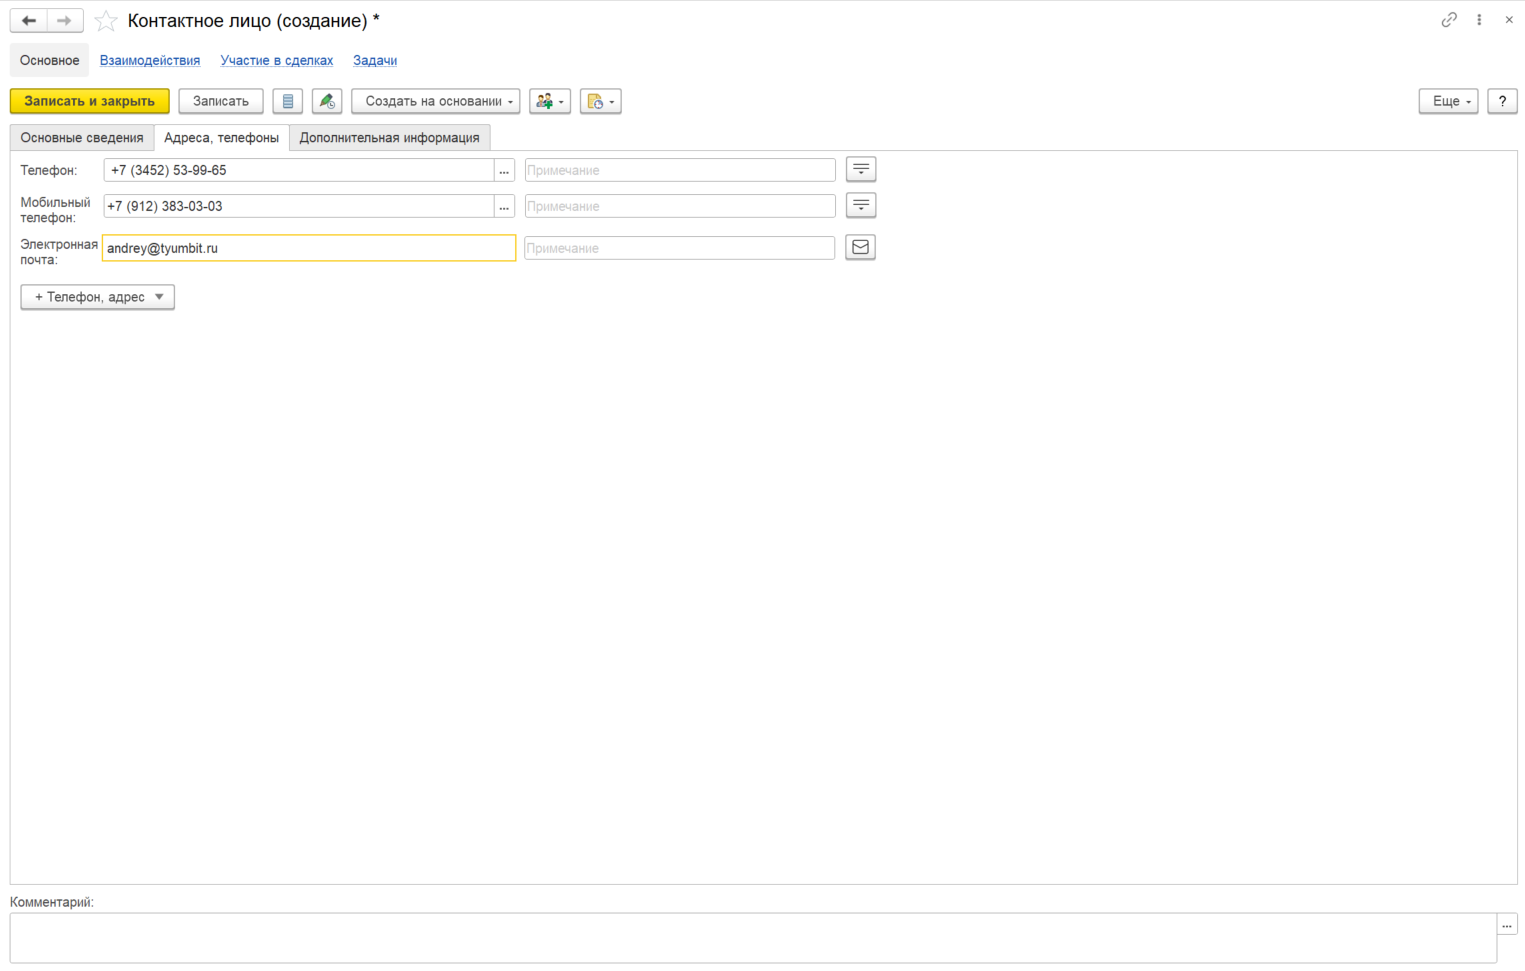This screenshot has height=971, width=1525.
Task: Click Записать и закрыть button
Action: (x=90, y=101)
